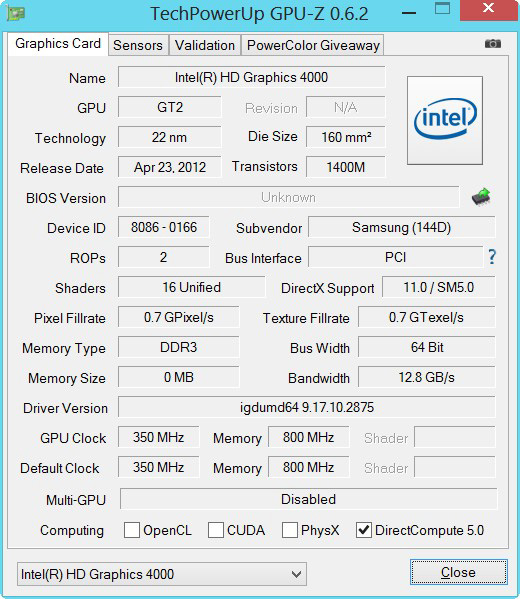This screenshot has width=520, height=599.
Task: Select the Graphics Card tab
Action: coord(58,44)
